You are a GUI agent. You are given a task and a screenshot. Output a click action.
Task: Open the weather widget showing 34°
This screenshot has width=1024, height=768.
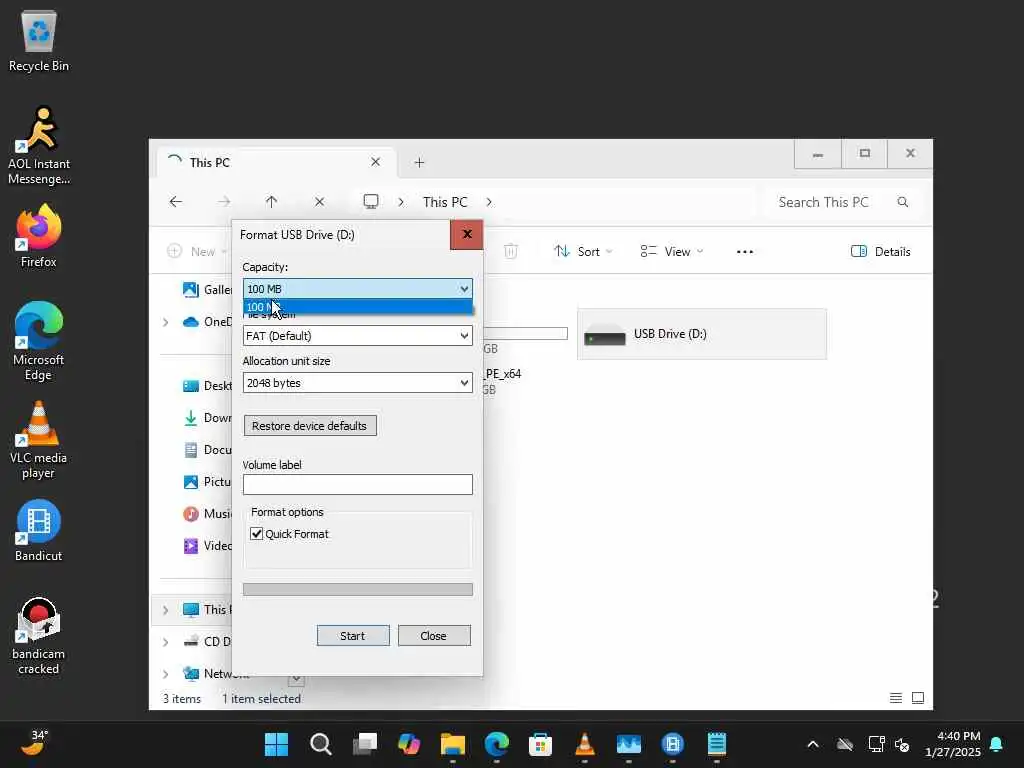(x=34, y=743)
